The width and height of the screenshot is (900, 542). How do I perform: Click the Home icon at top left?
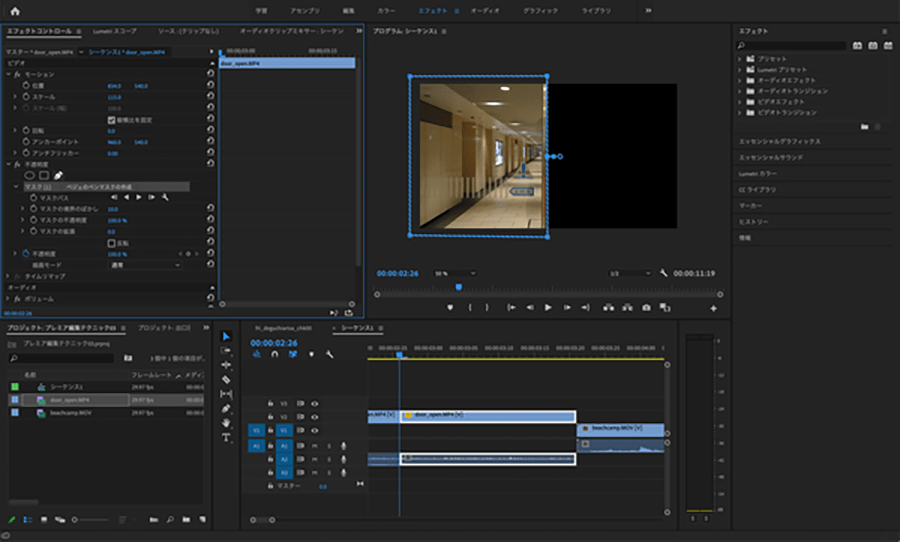click(x=15, y=10)
